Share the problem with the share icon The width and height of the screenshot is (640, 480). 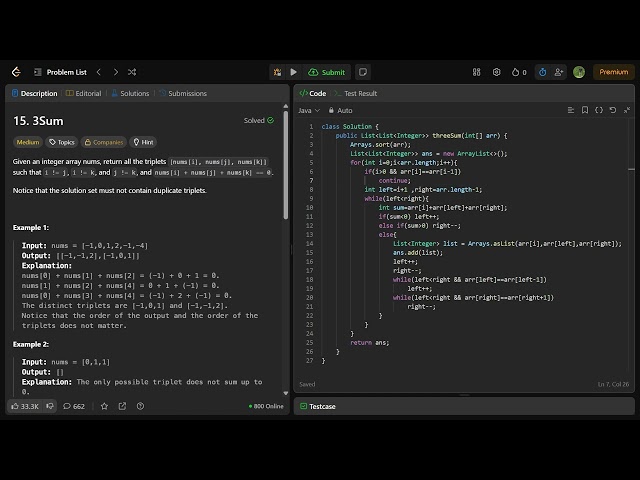(x=122, y=406)
